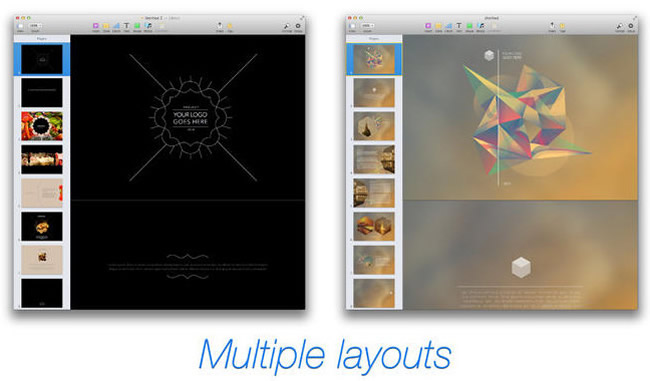This screenshot has height=381, width=650.
Task: Select the first black logo page thumbnail
Action: pos(42,59)
